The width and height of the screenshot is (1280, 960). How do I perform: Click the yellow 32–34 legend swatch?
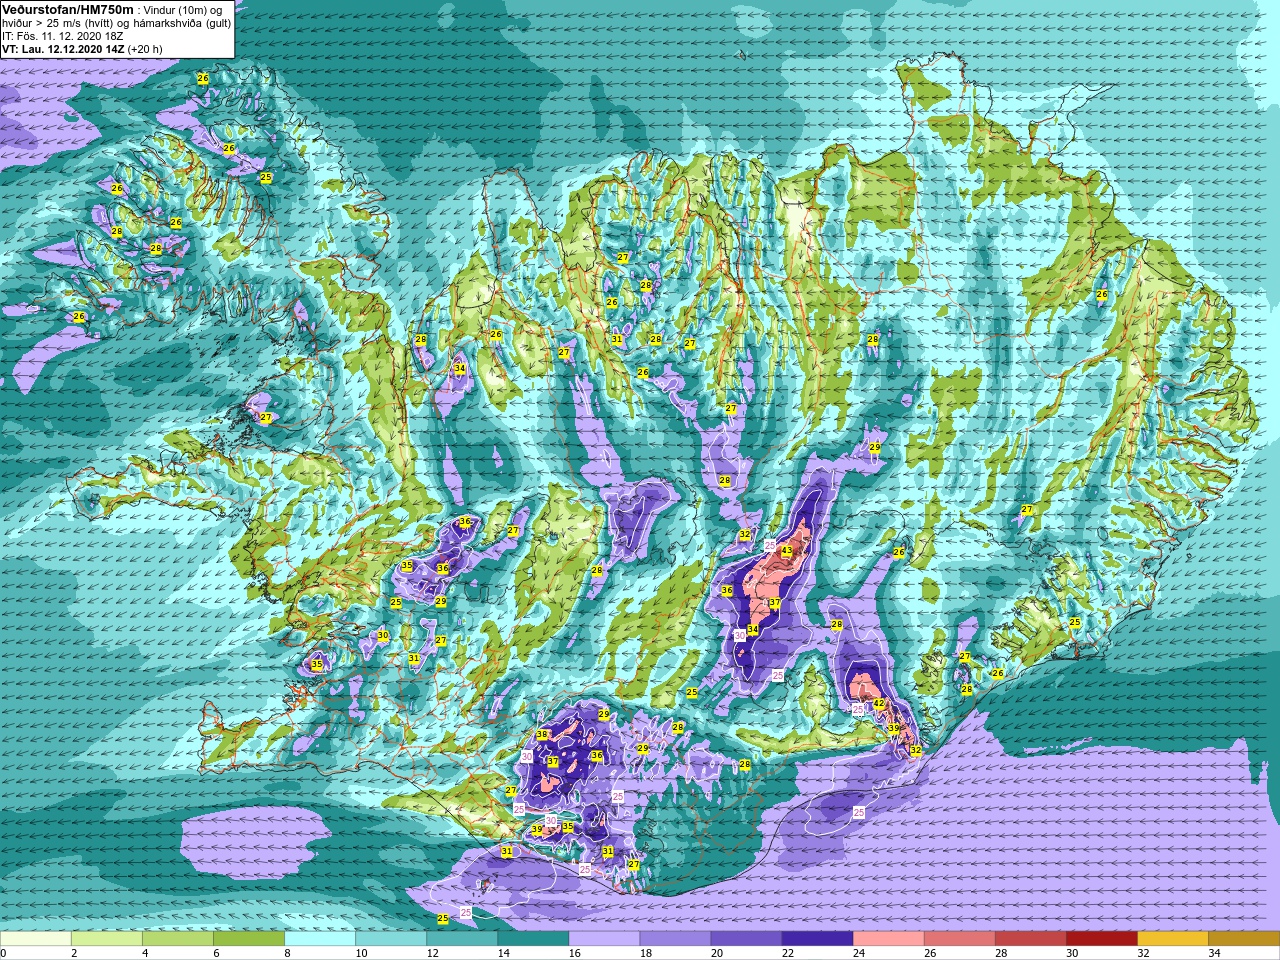[x=1172, y=939]
